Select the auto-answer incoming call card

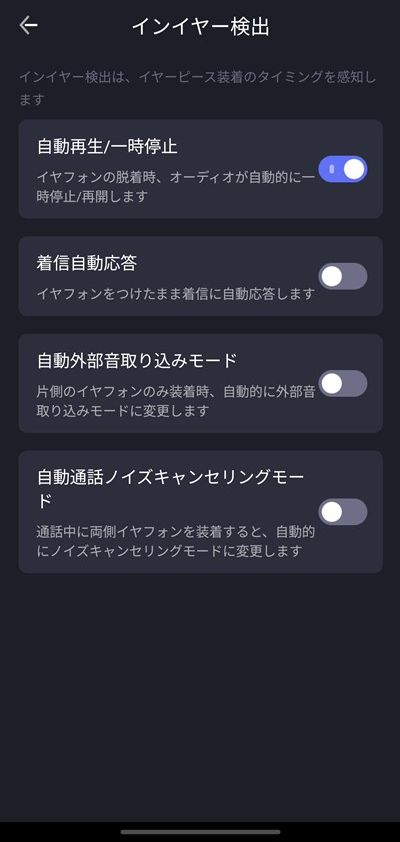[200, 276]
